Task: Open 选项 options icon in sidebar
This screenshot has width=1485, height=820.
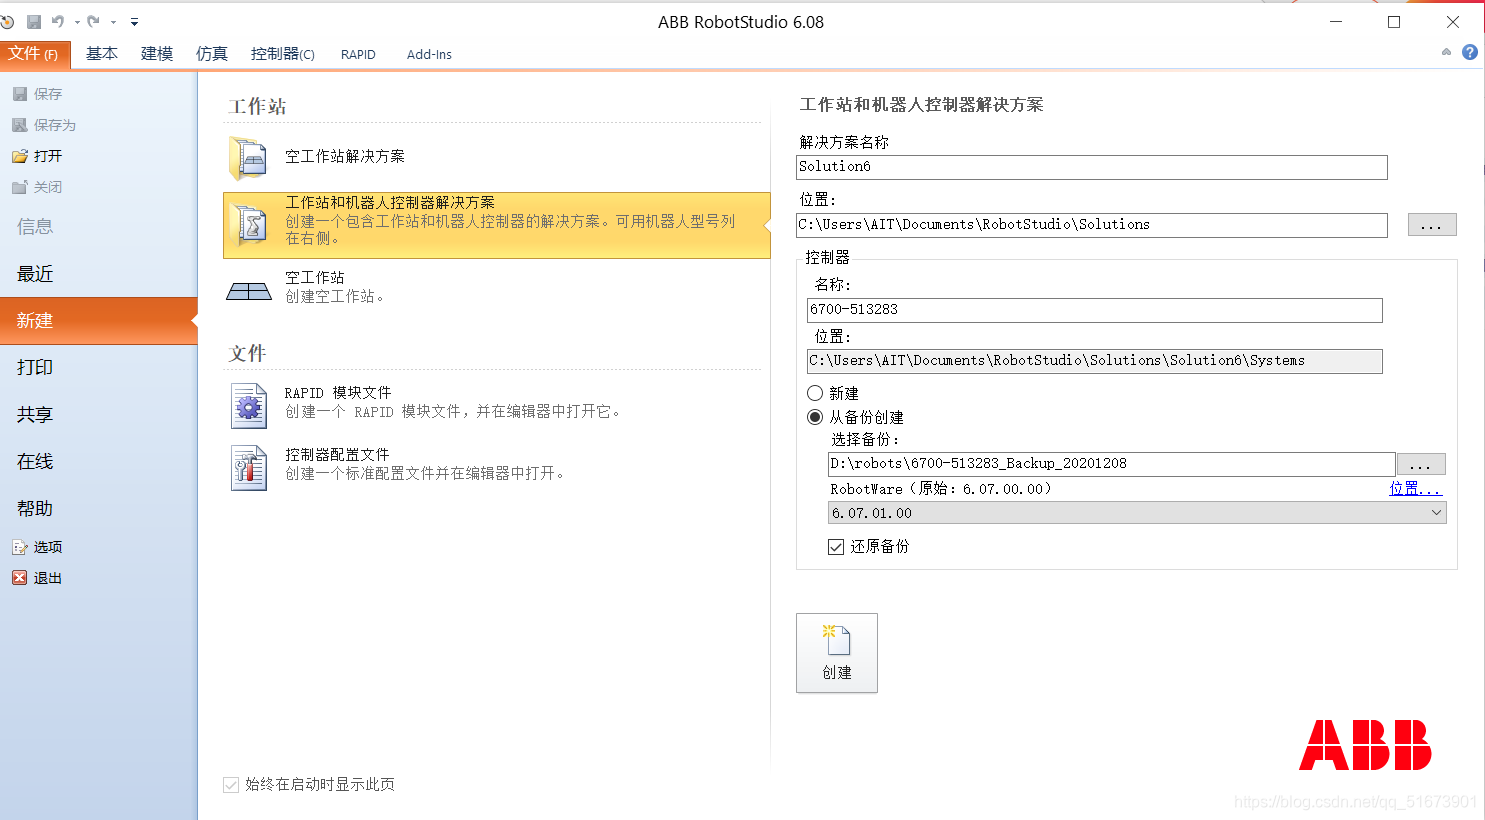Action: point(20,547)
